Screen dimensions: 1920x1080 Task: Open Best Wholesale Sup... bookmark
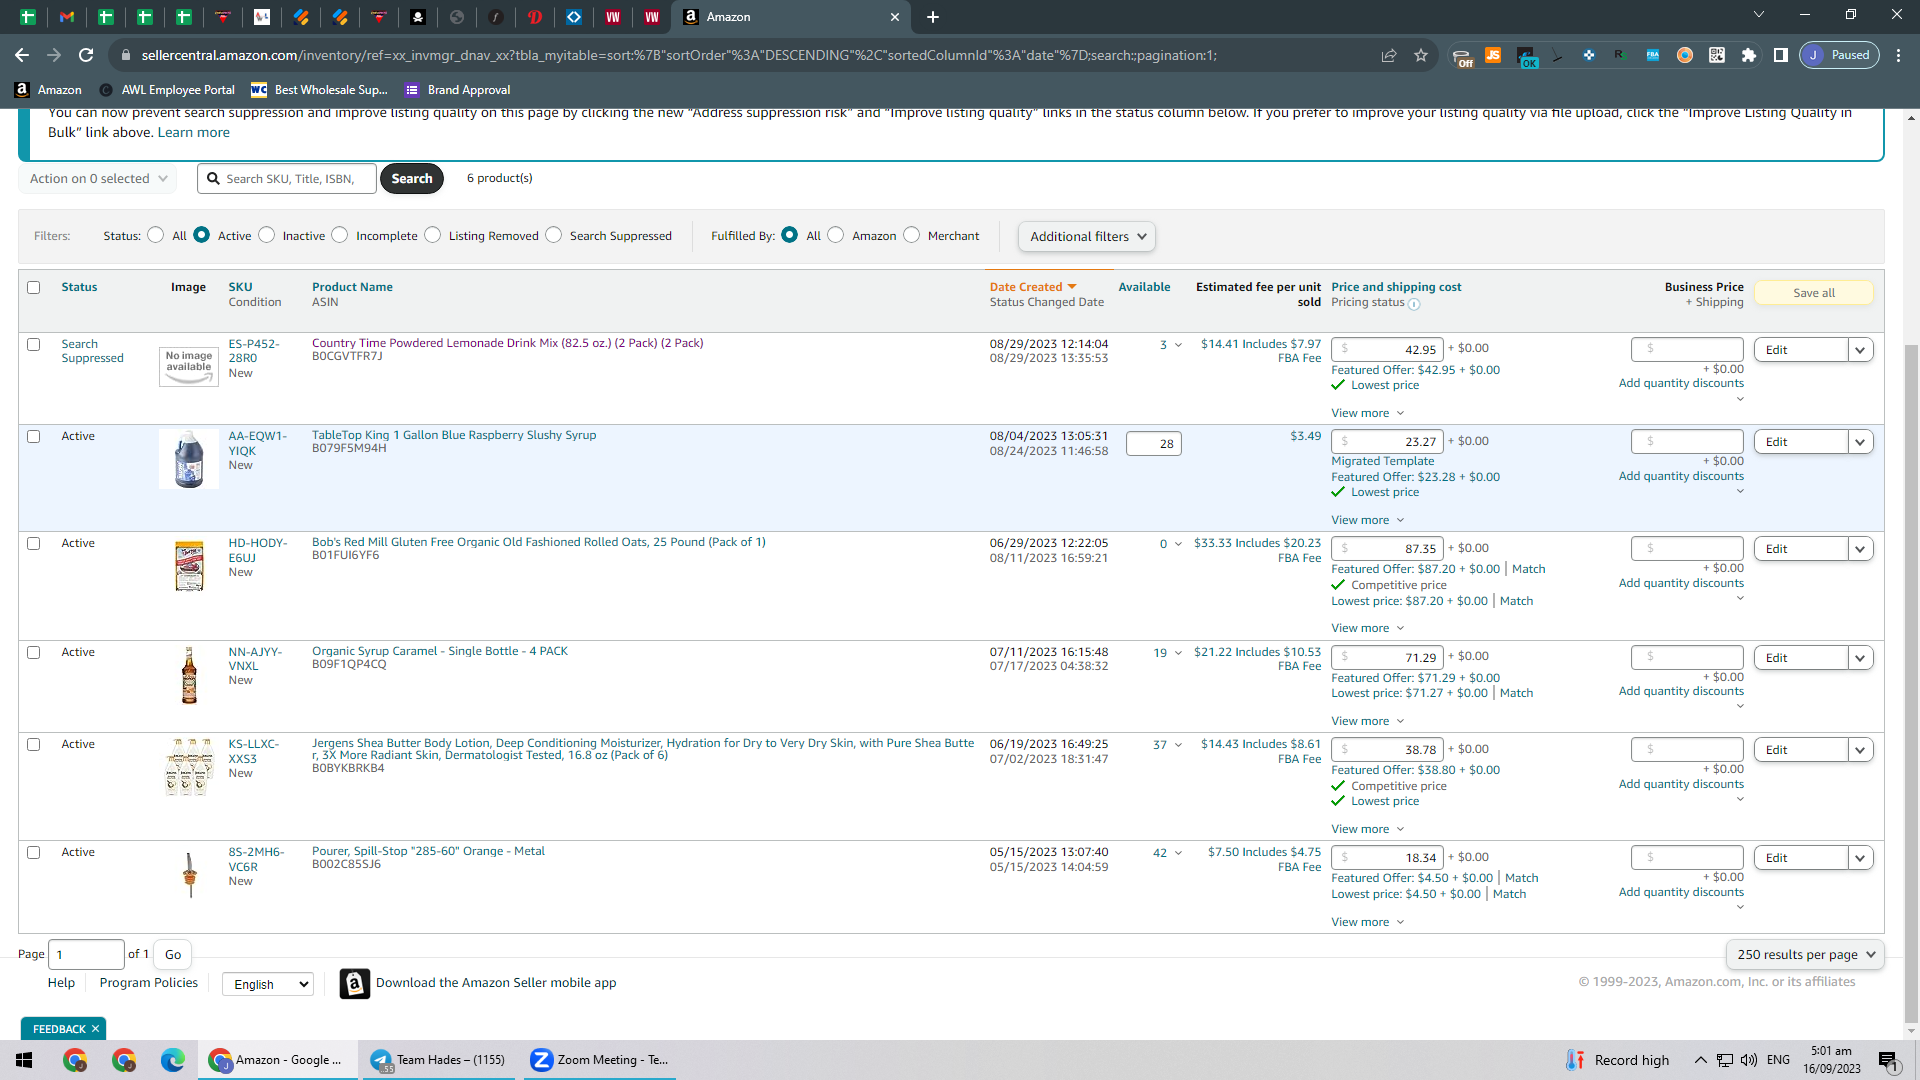(x=319, y=89)
